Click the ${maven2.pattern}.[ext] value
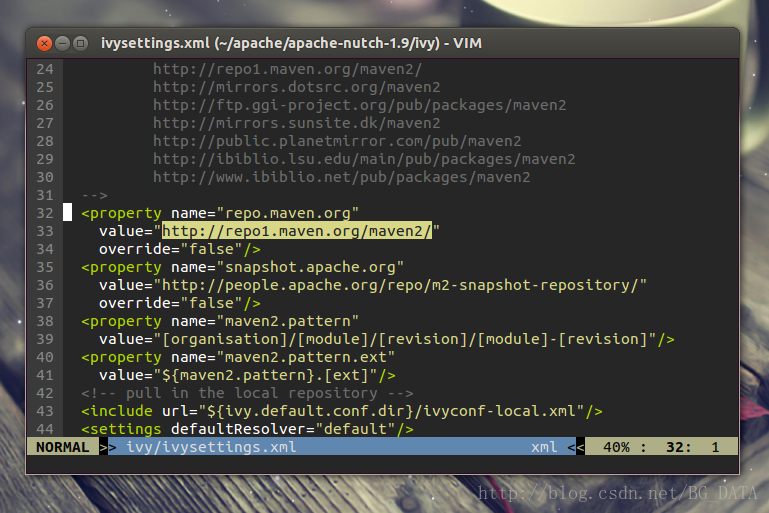 (x=265, y=375)
